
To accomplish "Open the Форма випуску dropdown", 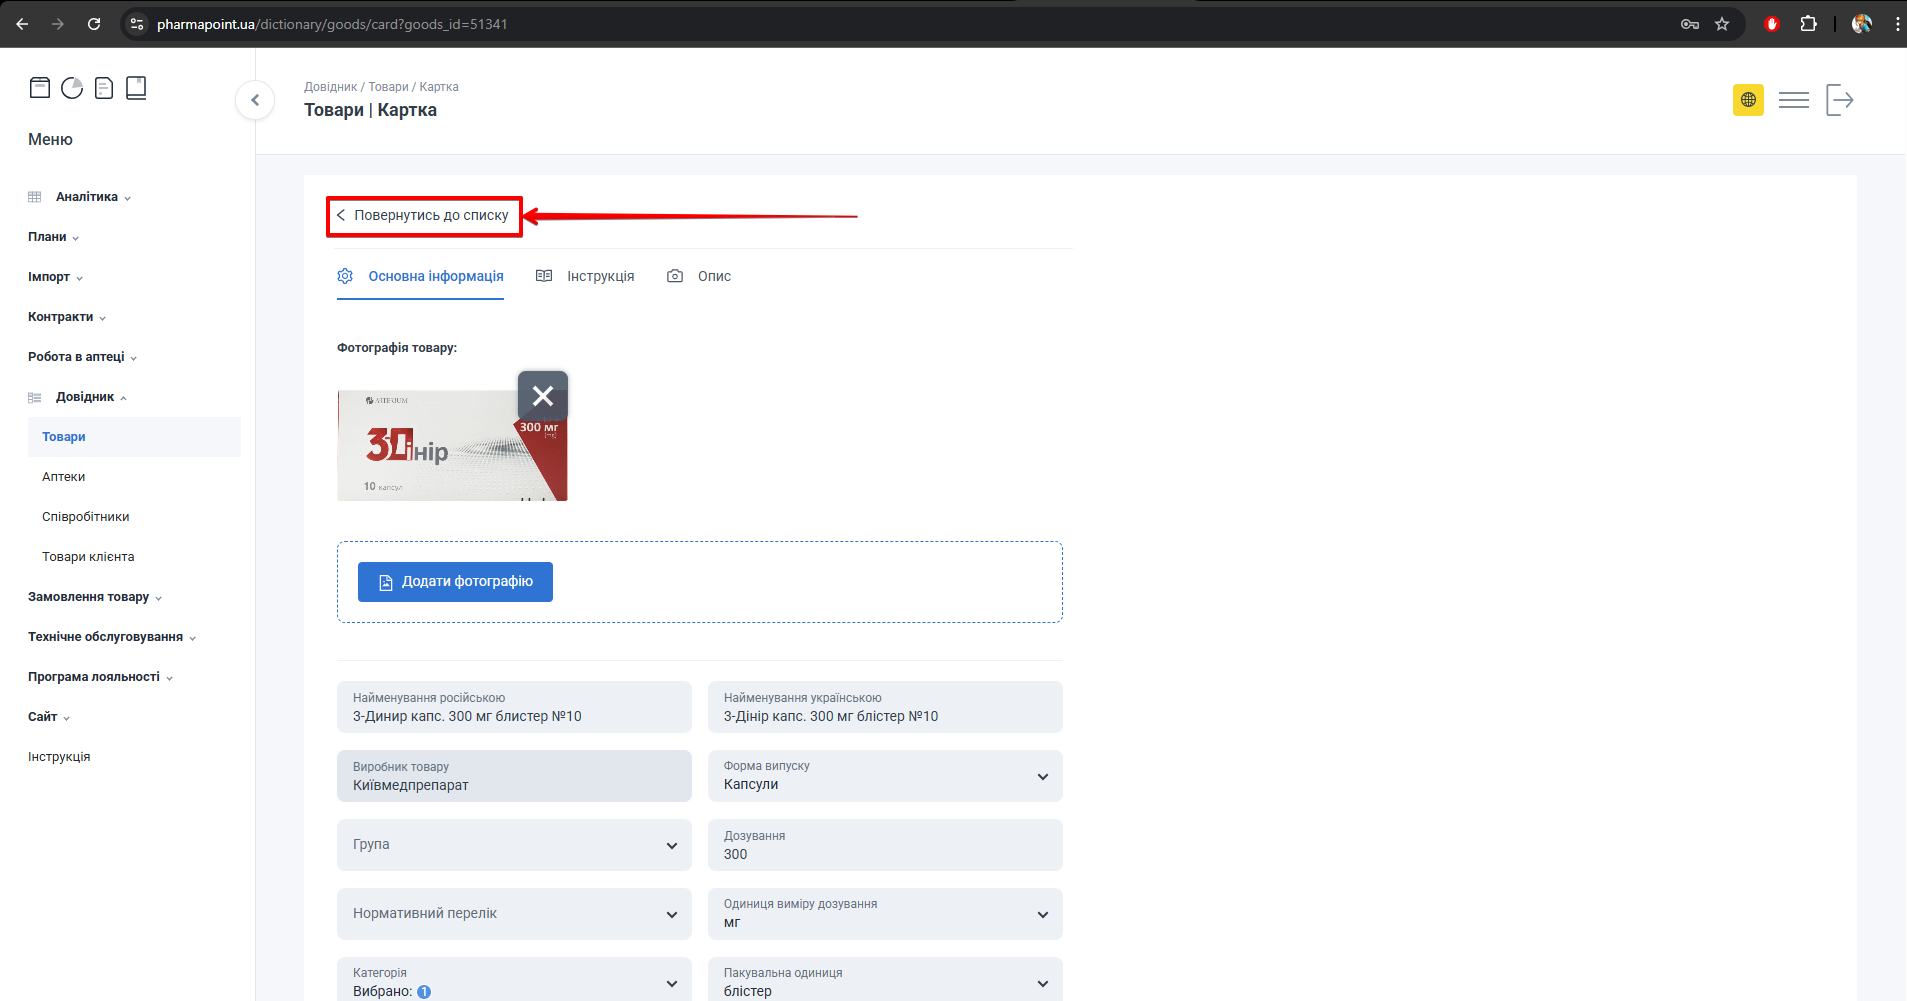I will (884, 776).
